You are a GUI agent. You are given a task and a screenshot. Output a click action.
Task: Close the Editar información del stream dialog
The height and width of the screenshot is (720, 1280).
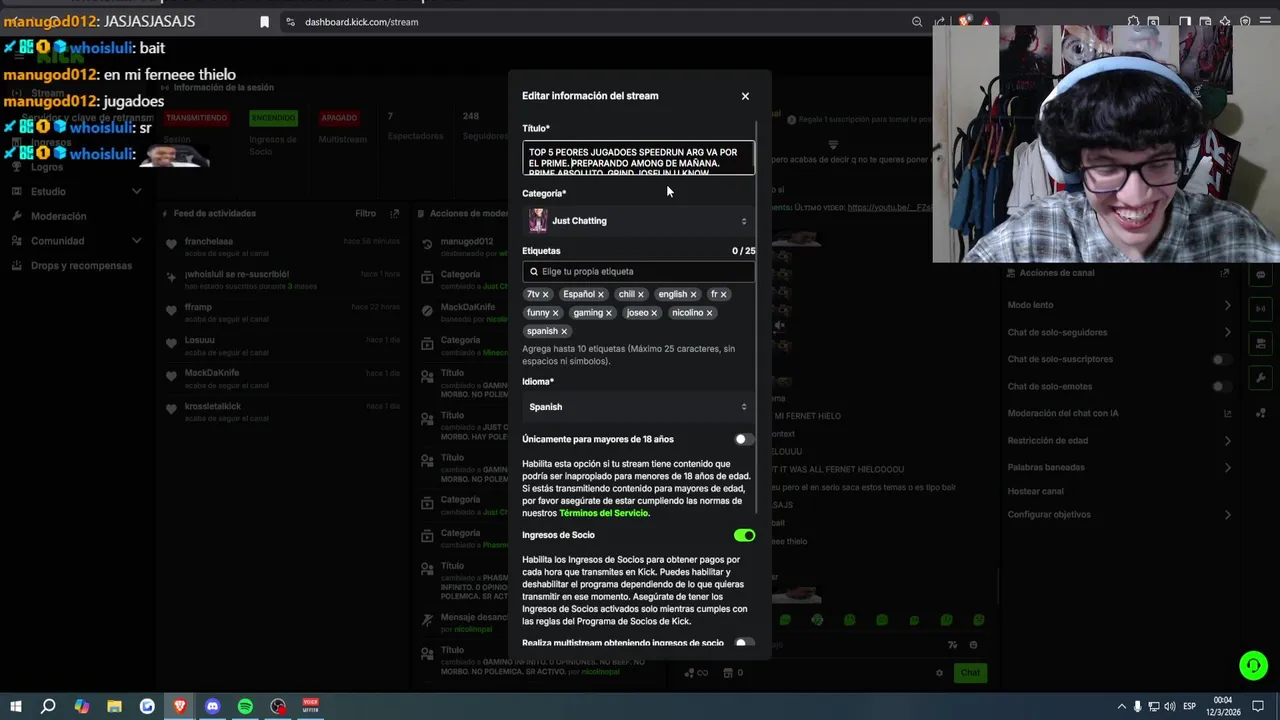click(x=745, y=96)
